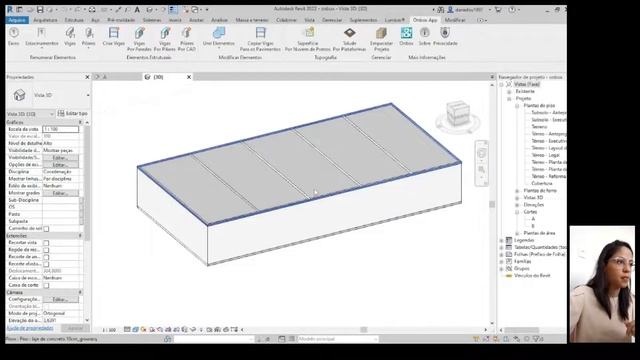This screenshot has height=360, width=640.
Task: Click the drawing area horizontal scrollbar thumb
Action: tap(363, 329)
